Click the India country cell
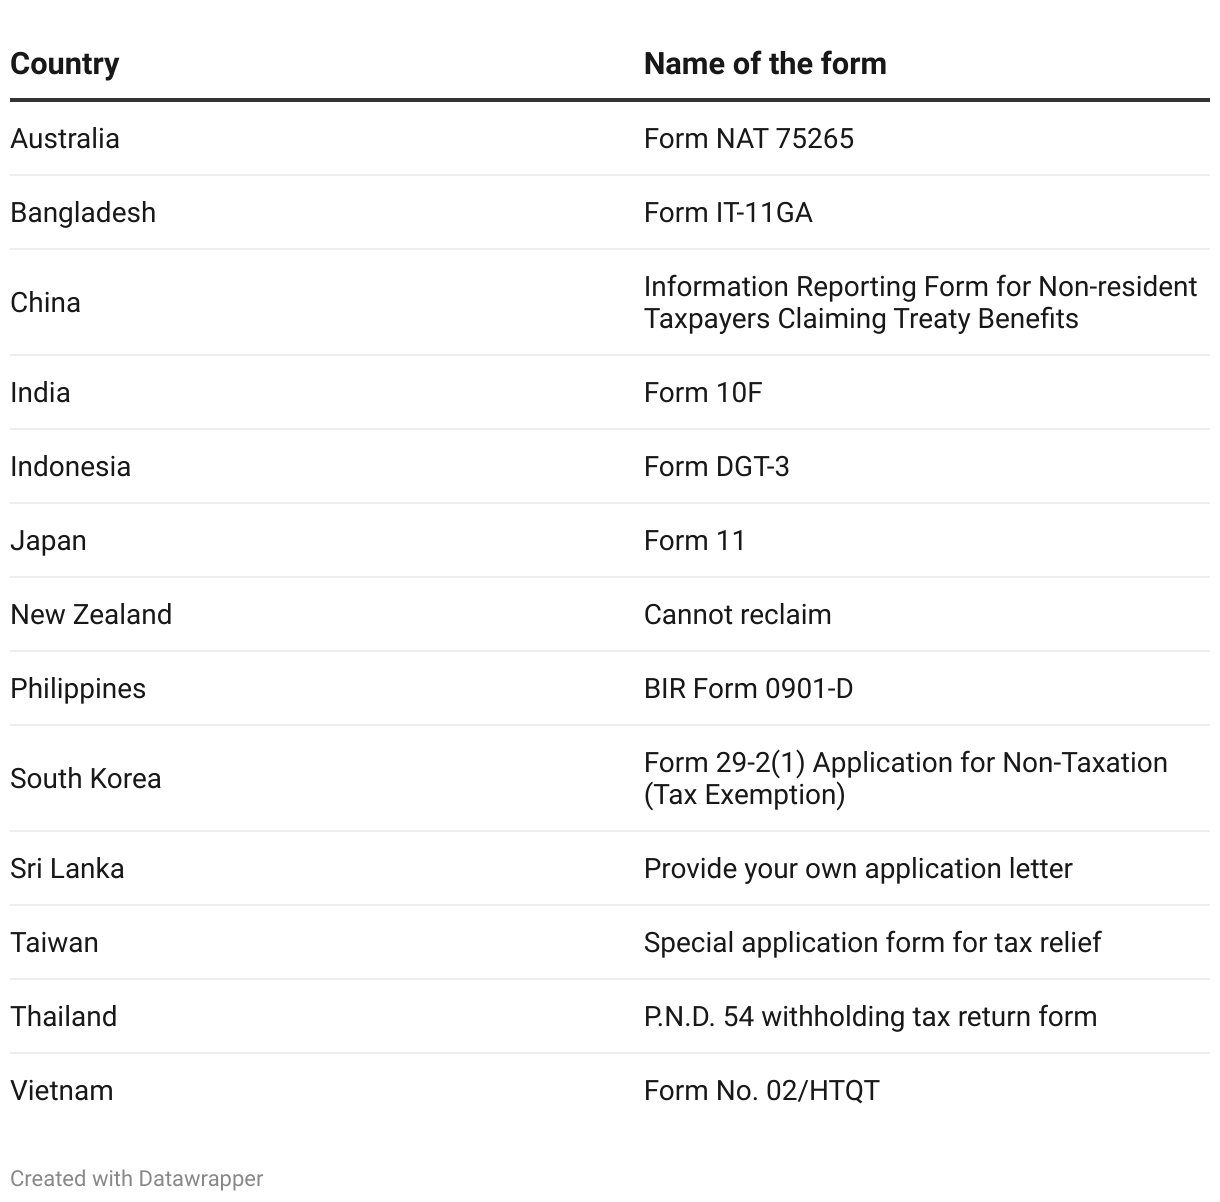Screen dimensions: 1220x1202 pos(40,392)
